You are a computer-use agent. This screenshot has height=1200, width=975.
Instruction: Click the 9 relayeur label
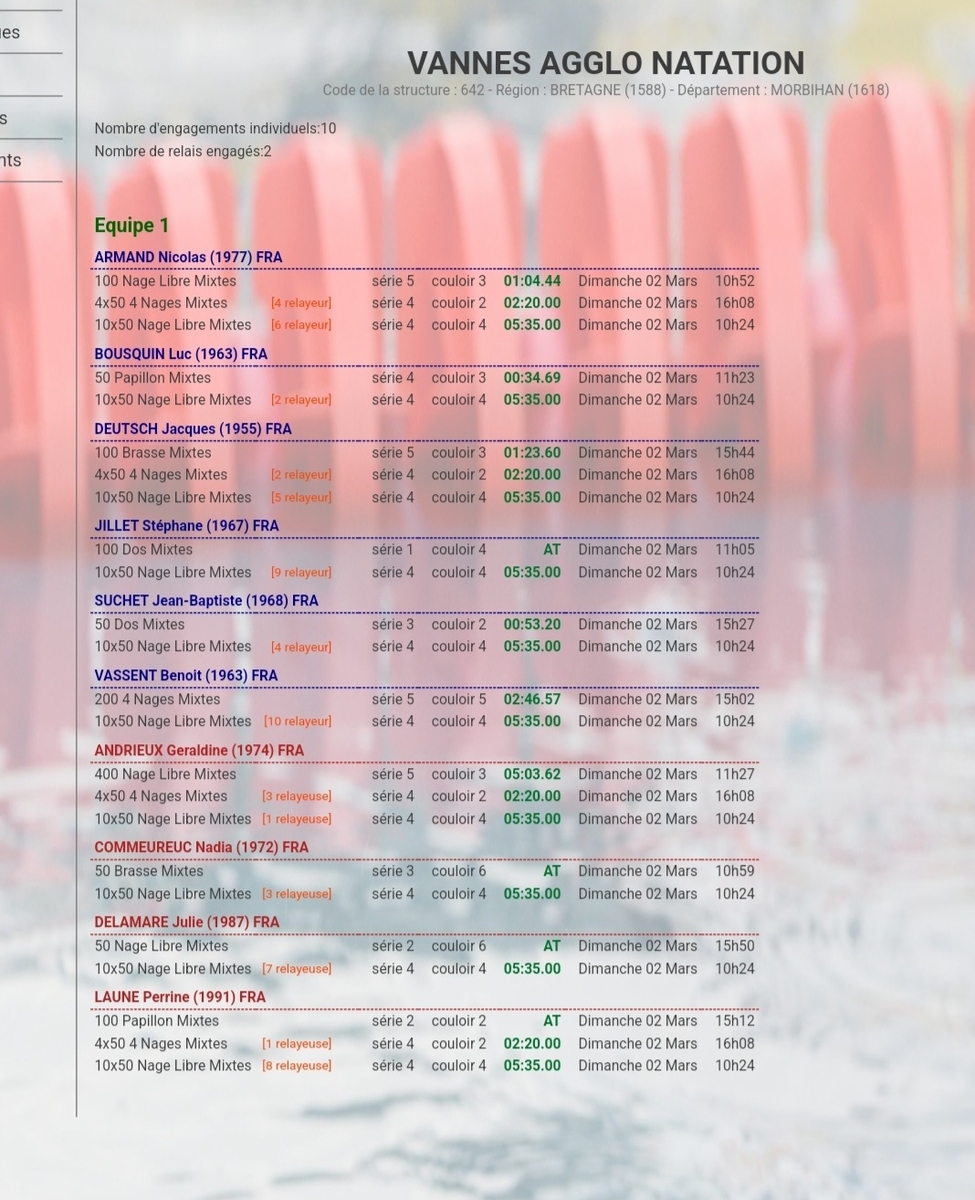click(x=301, y=573)
